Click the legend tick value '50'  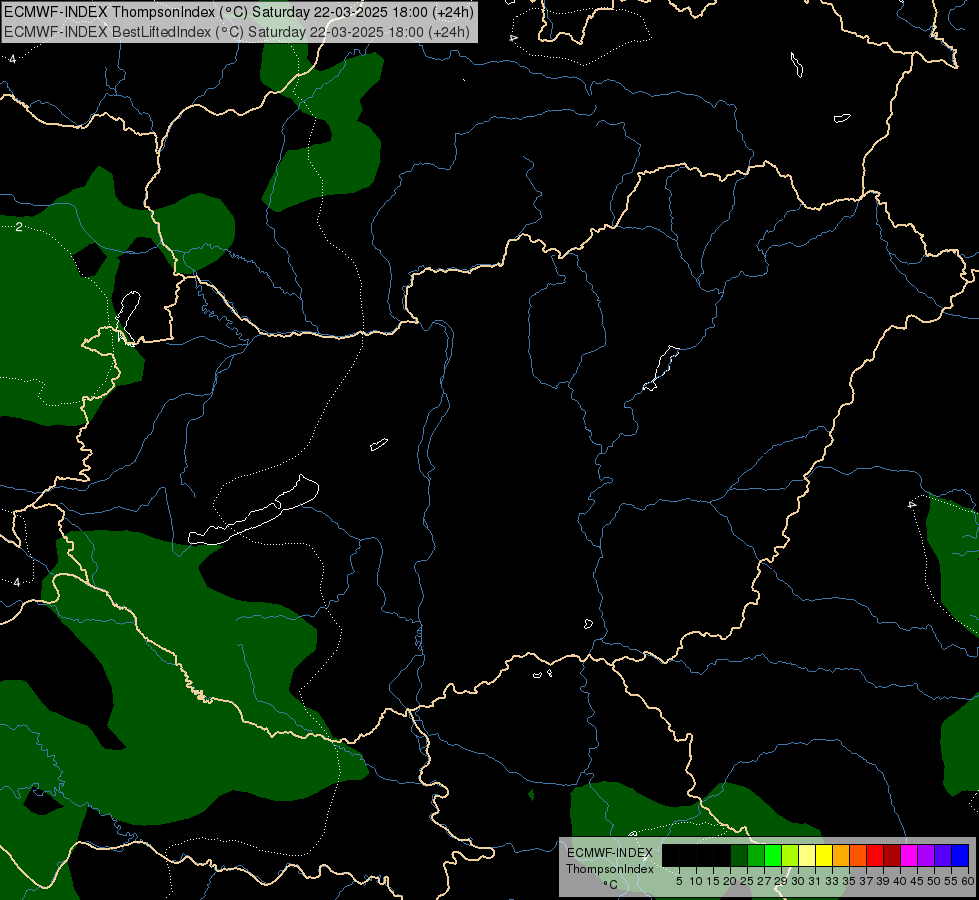pyautogui.click(x=934, y=881)
